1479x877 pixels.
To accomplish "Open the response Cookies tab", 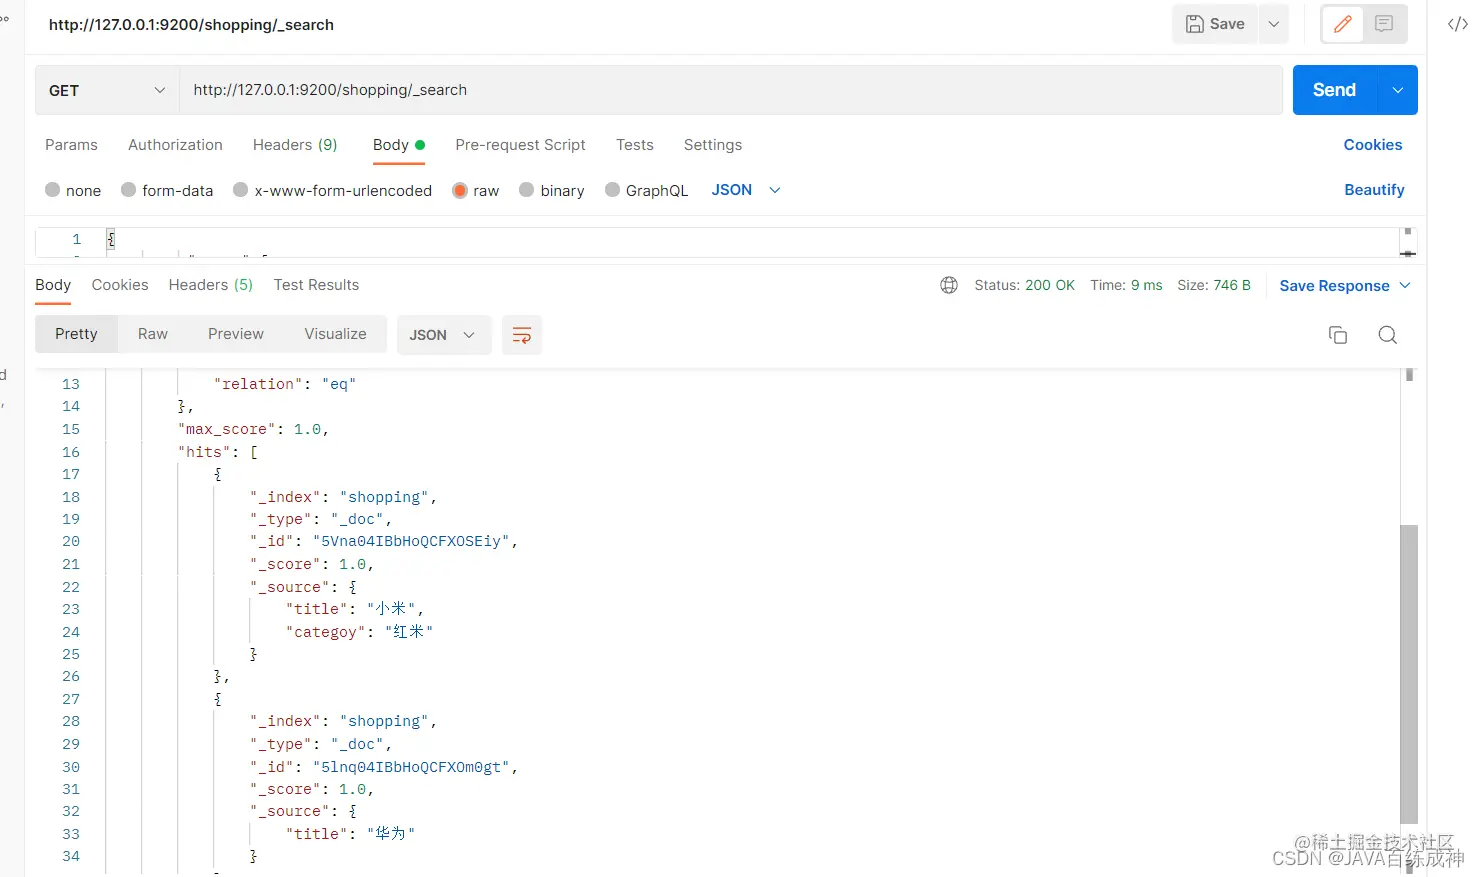I will (120, 285).
